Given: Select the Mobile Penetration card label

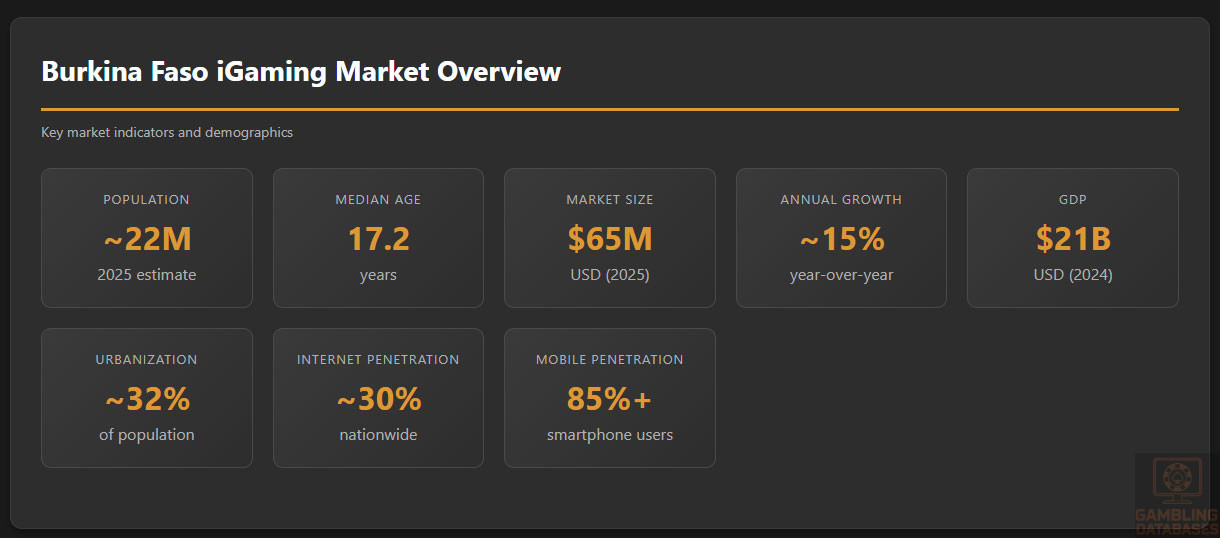Looking at the screenshot, I should coord(609,359).
